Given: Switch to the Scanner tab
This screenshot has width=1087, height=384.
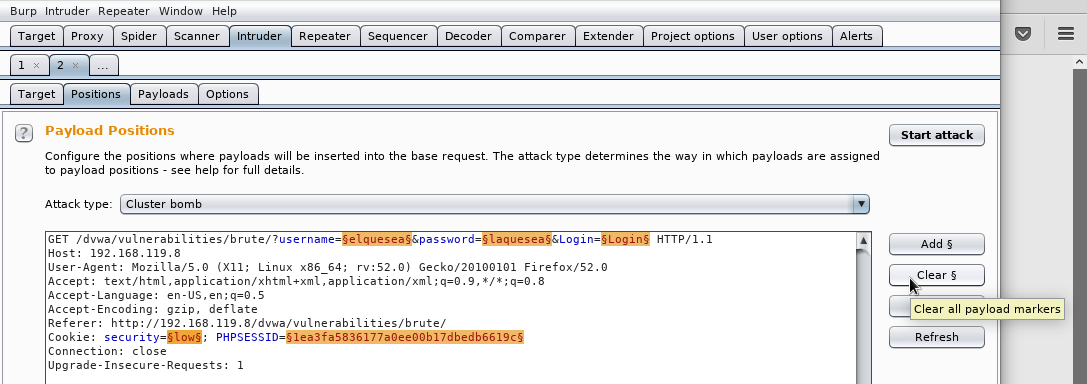Looking at the screenshot, I should (x=197, y=36).
